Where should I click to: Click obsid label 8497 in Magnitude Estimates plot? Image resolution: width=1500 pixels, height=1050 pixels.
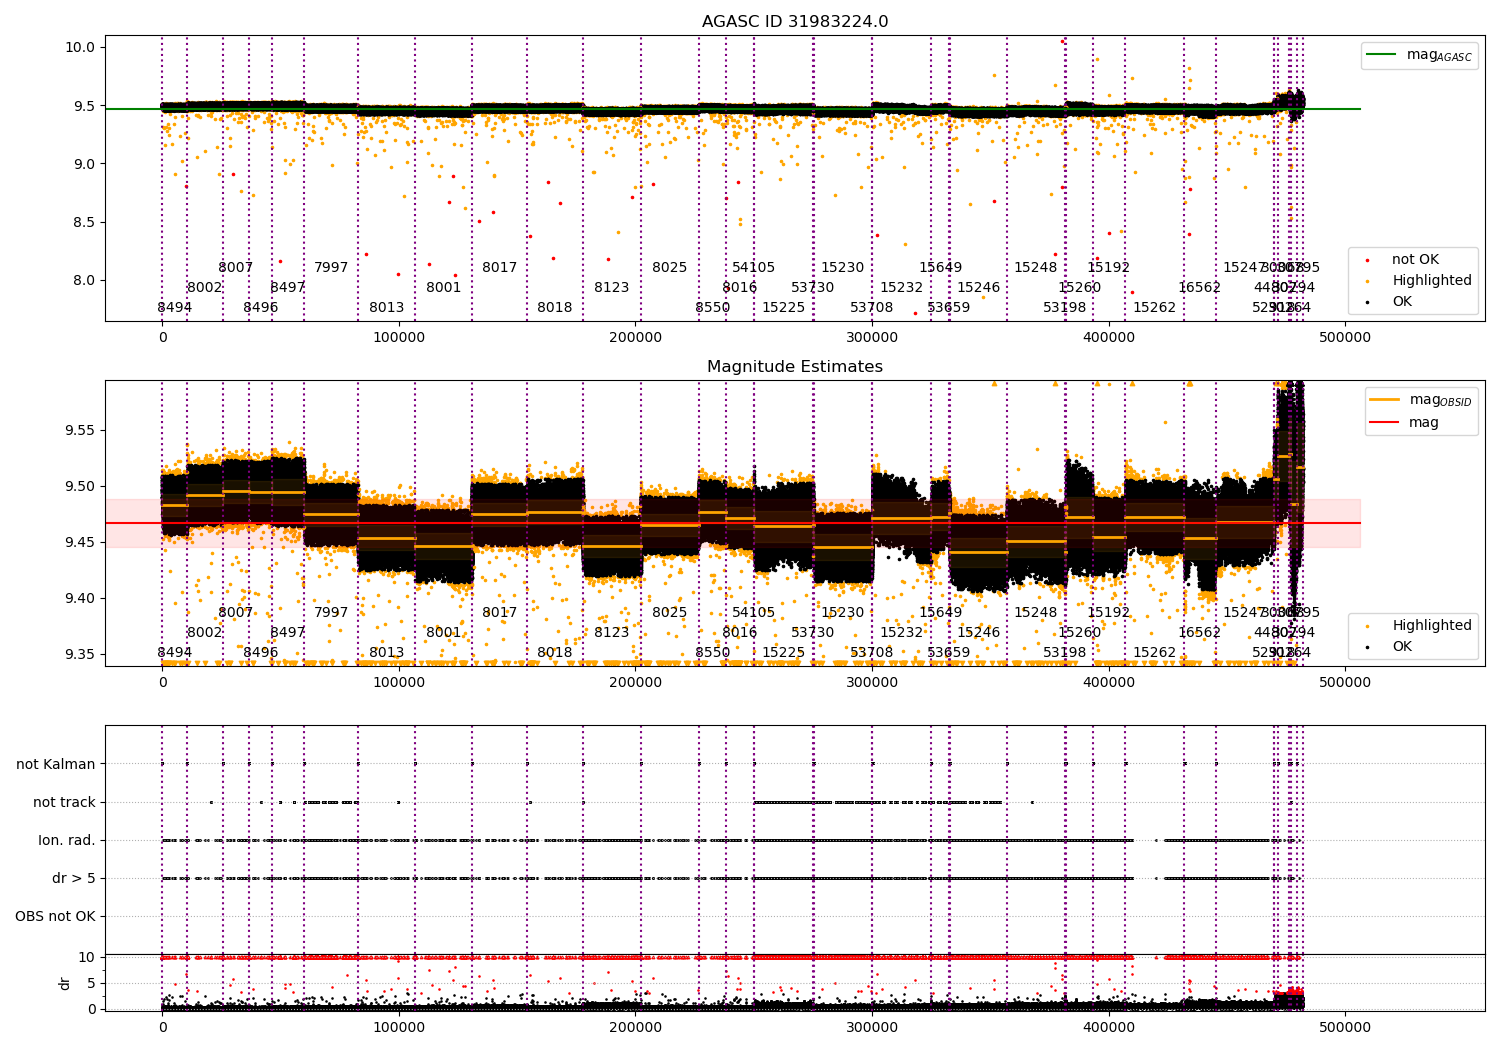point(287,633)
